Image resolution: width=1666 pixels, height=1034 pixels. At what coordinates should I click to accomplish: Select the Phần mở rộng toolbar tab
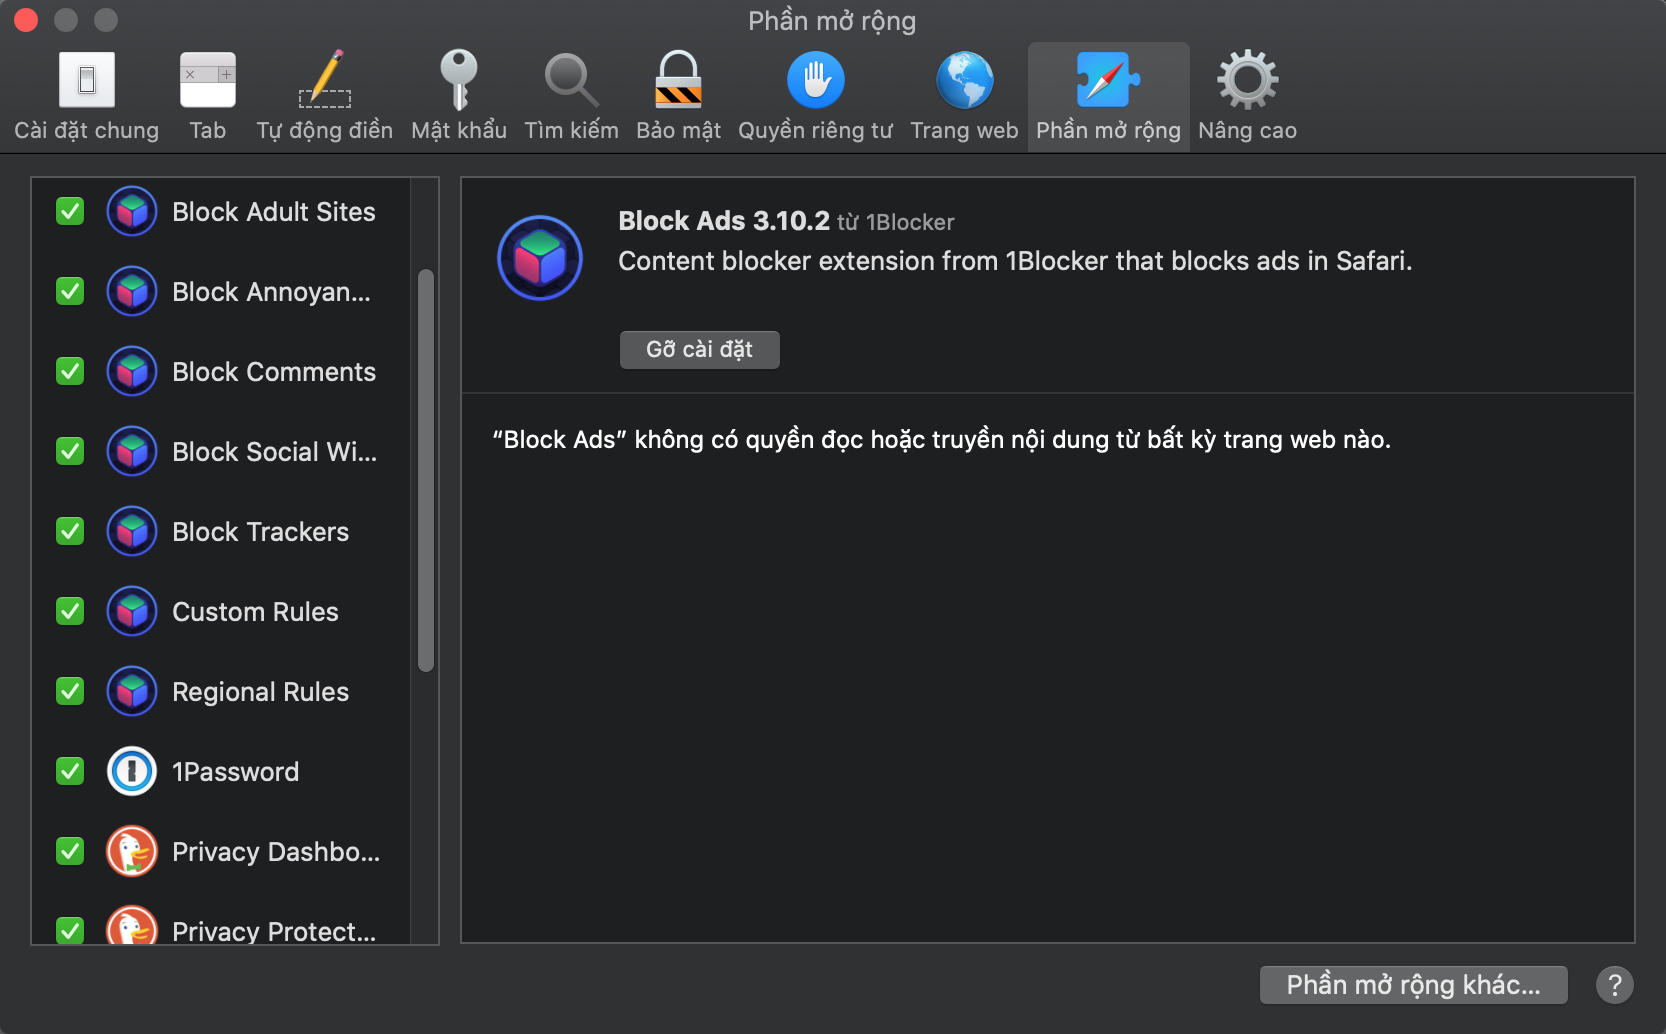click(x=1108, y=96)
